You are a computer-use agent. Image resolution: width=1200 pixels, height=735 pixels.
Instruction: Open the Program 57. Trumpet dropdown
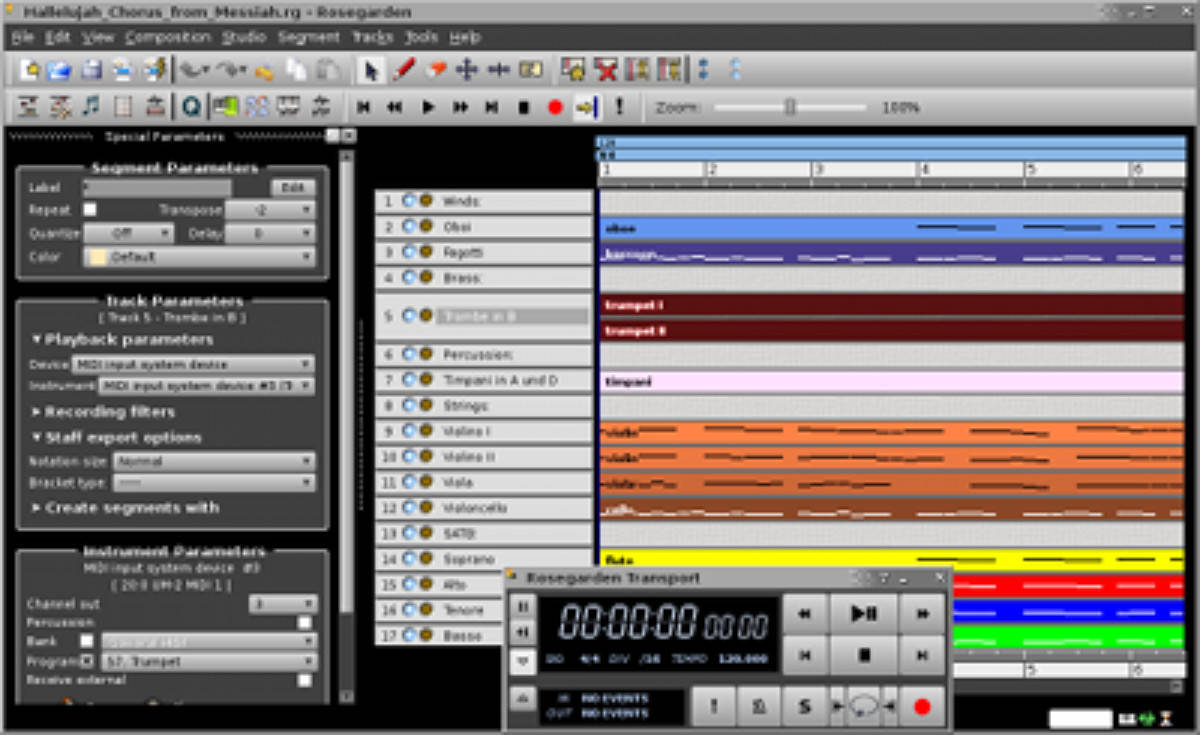click(x=208, y=661)
